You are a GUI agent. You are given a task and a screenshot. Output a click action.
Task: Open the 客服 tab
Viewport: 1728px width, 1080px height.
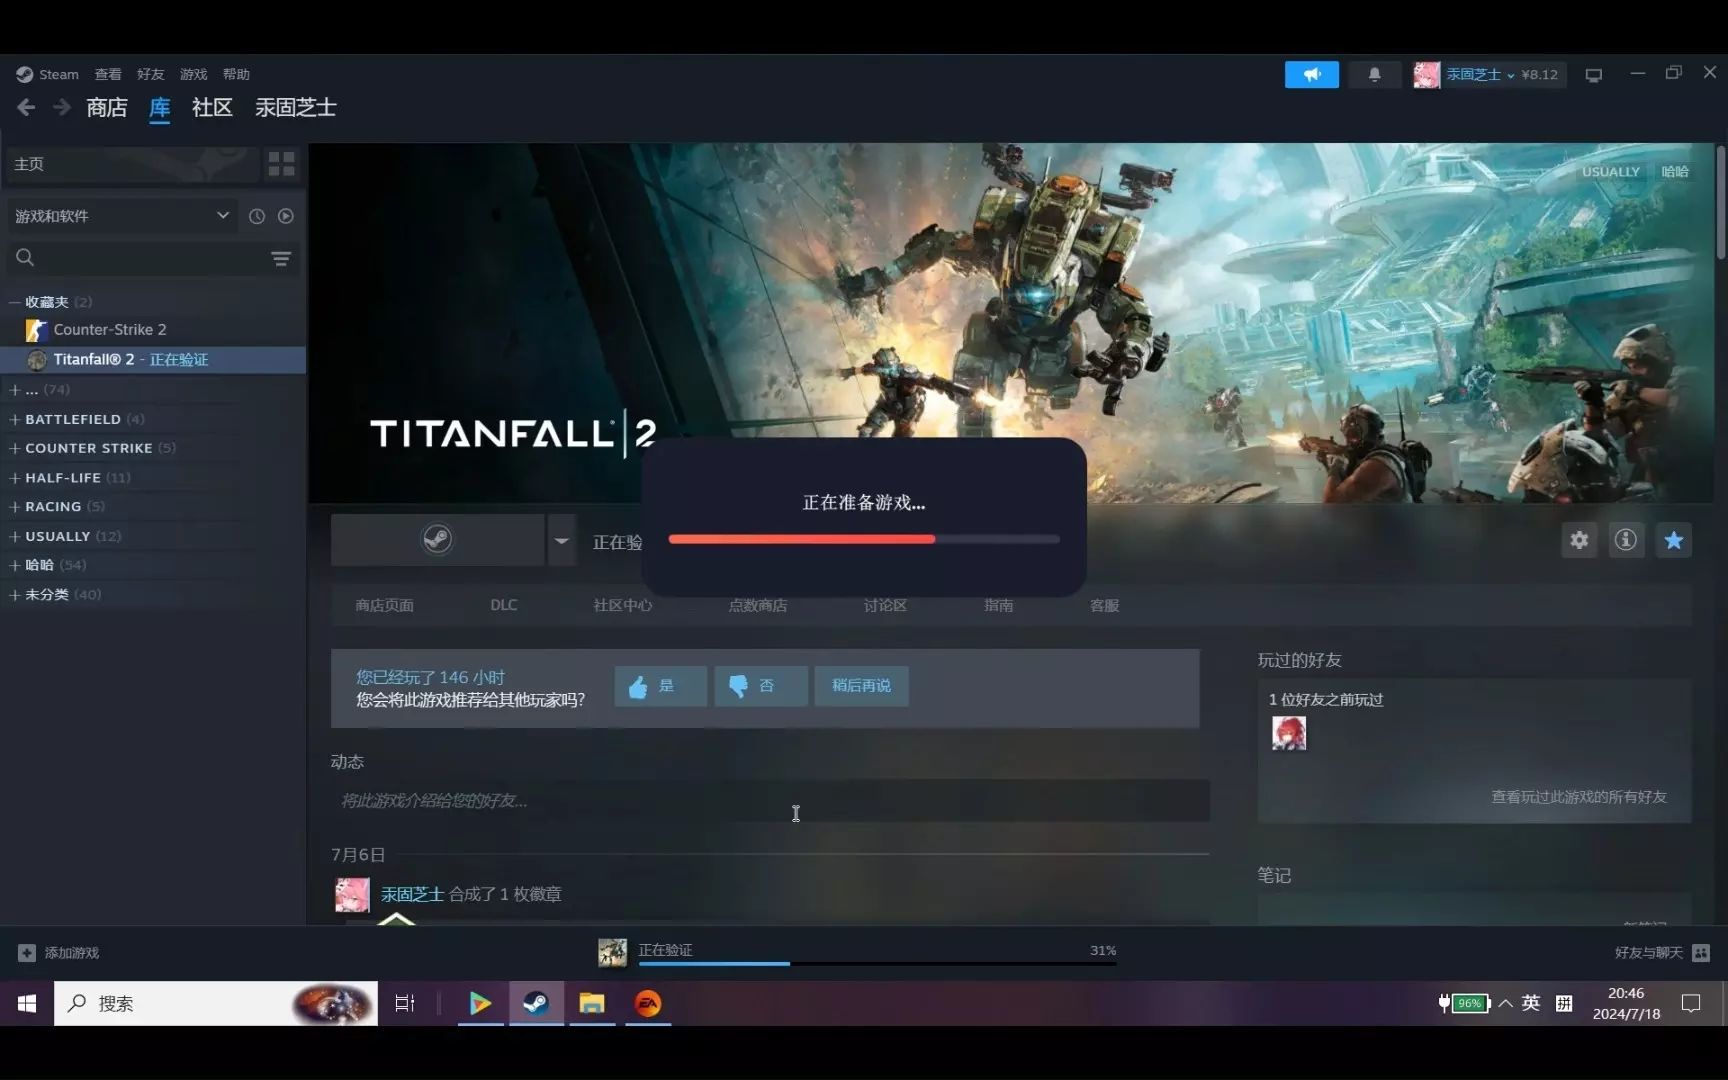(x=1105, y=605)
